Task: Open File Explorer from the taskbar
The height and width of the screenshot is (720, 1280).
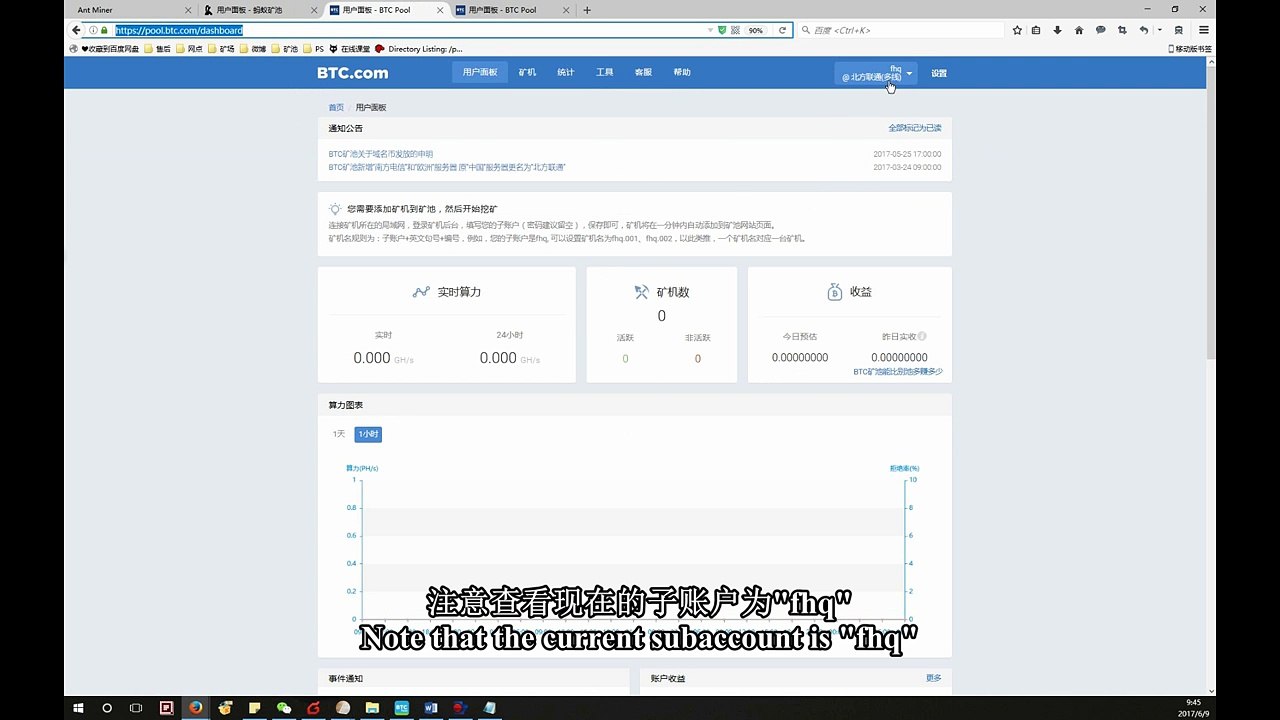Action: pos(372,708)
